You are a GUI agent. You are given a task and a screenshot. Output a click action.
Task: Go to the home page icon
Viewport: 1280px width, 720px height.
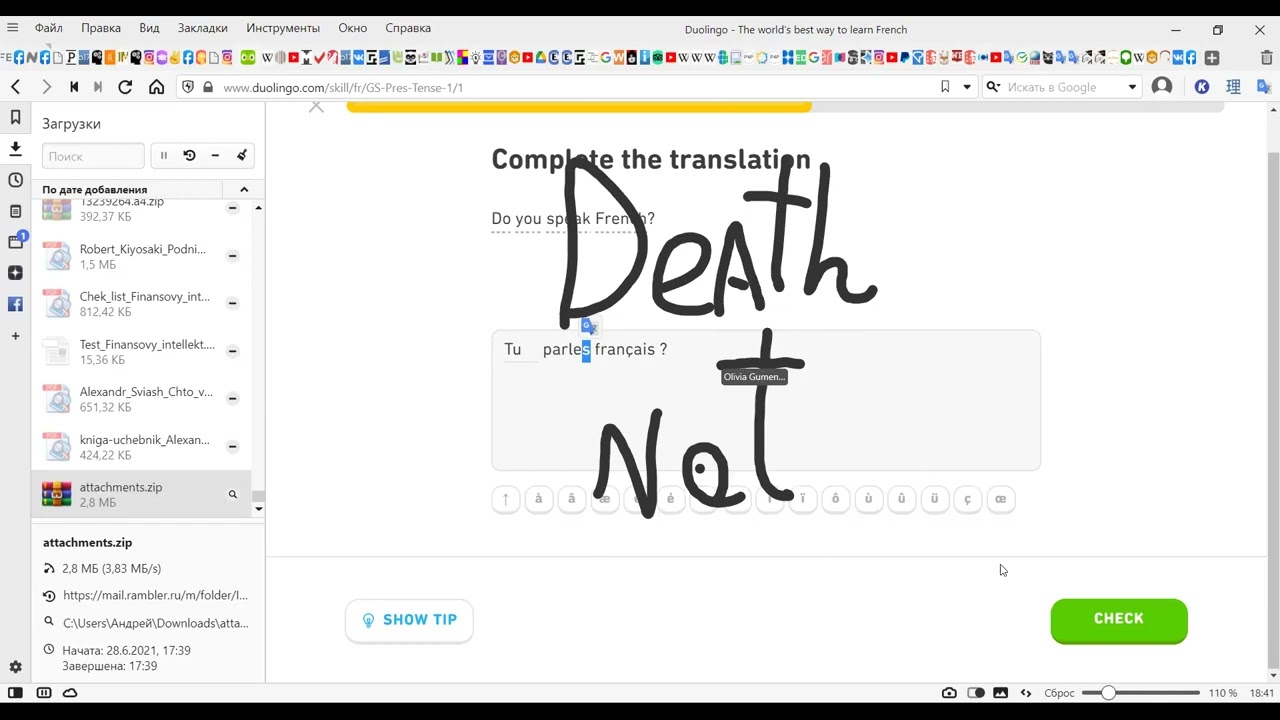point(156,87)
